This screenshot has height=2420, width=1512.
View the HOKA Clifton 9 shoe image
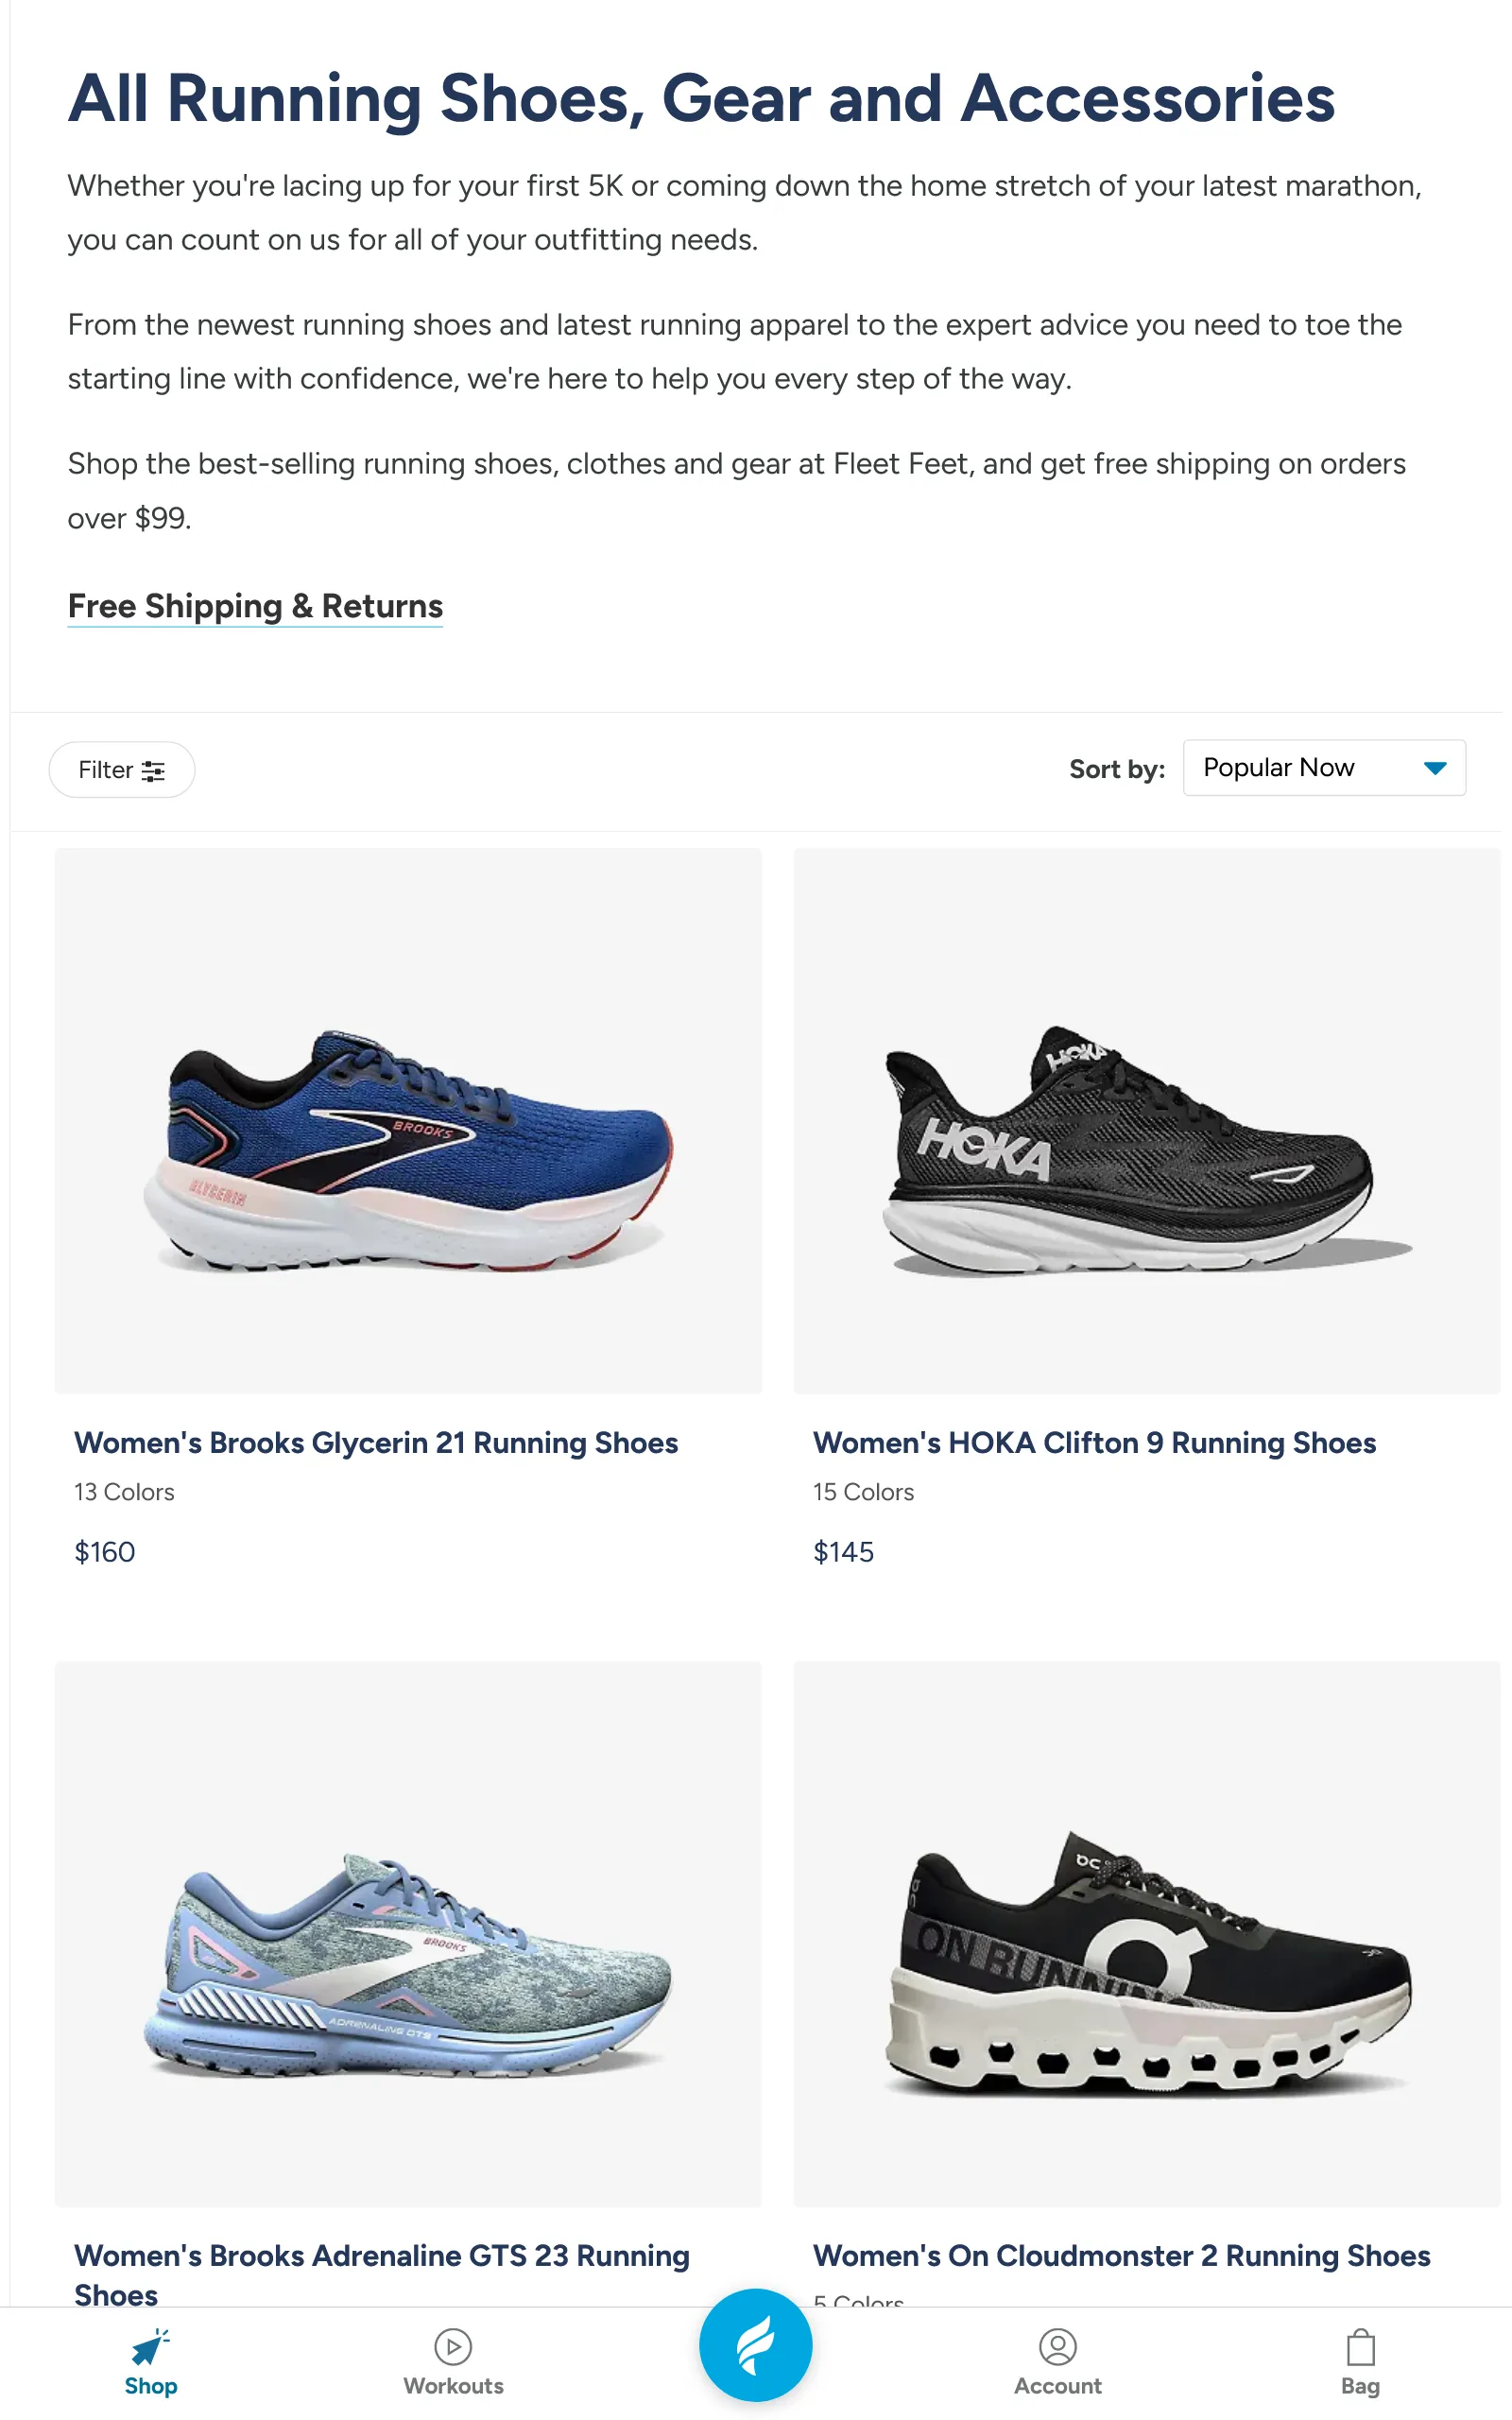pyautogui.click(x=1146, y=1120)
